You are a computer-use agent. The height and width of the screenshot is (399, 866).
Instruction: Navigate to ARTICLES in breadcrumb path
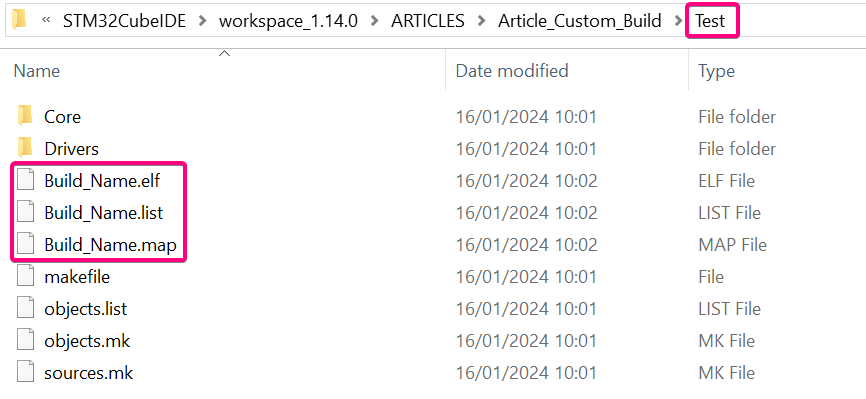point(427,21)
